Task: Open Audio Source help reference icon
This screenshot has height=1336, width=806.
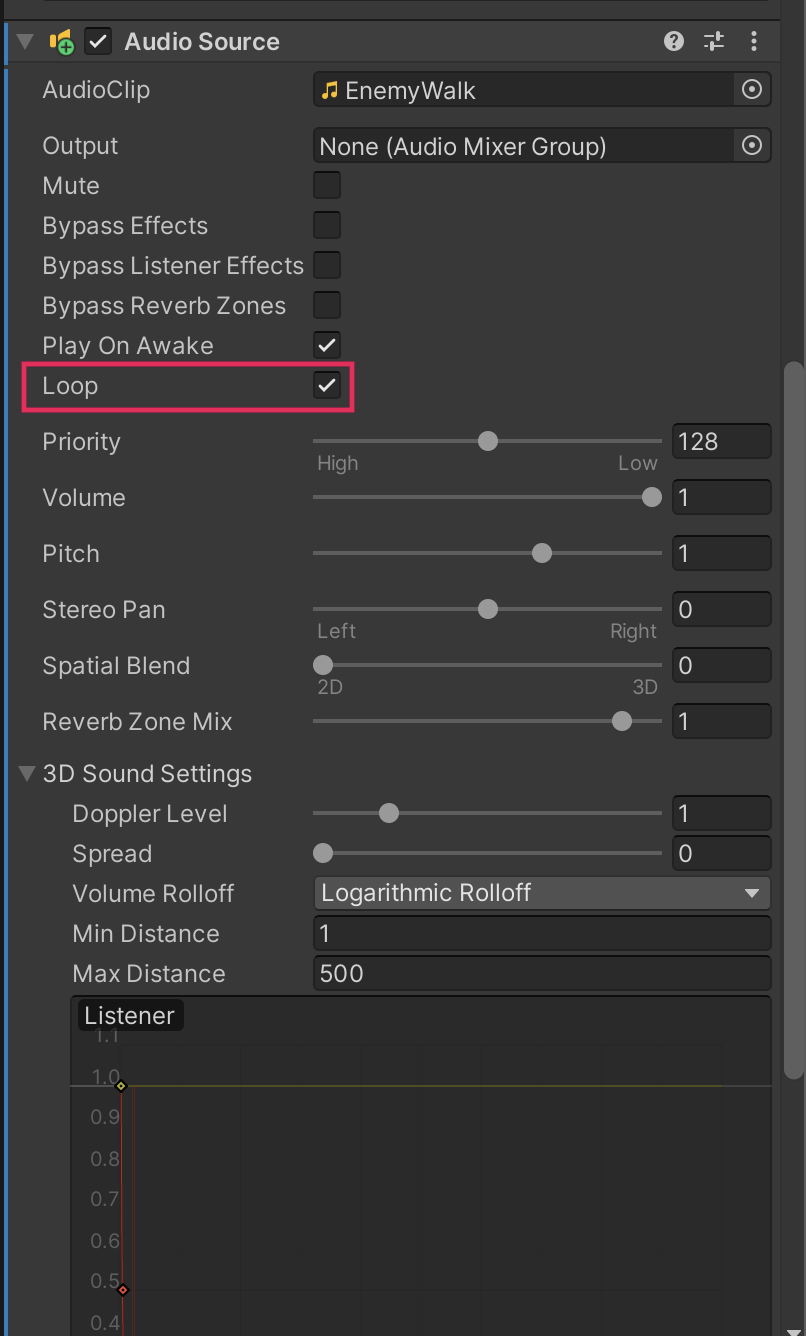Action: [674, 41]
